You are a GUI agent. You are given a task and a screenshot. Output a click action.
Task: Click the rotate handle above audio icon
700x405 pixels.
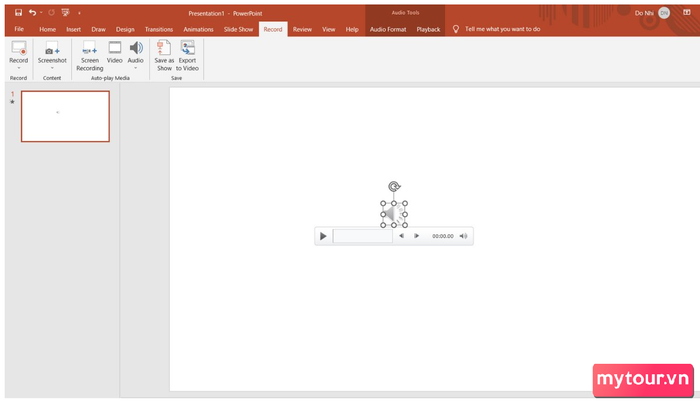[394, 186]
